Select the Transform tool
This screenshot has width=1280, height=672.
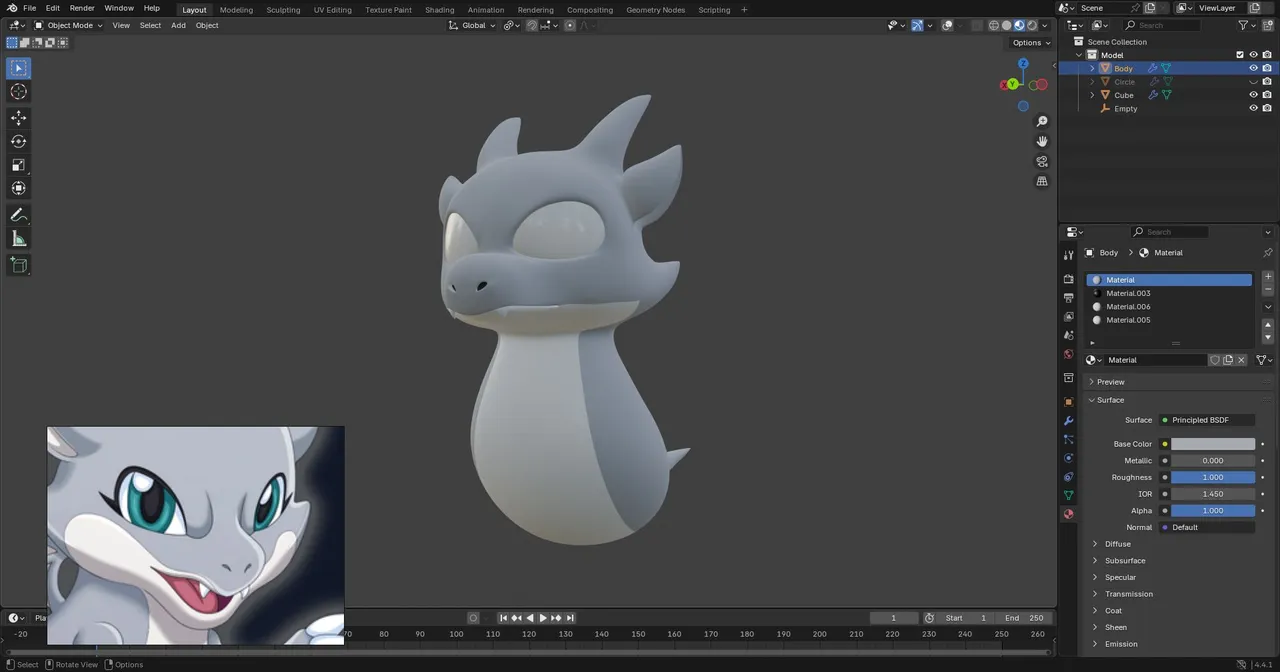coord(19,188)
